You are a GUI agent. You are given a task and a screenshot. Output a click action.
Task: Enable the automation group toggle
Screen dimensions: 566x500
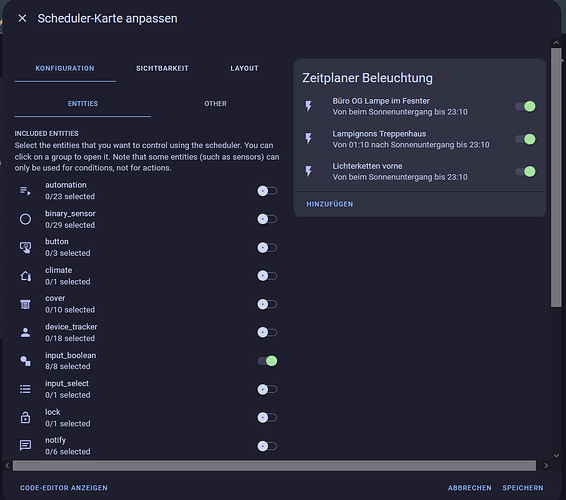coord(267,191)
